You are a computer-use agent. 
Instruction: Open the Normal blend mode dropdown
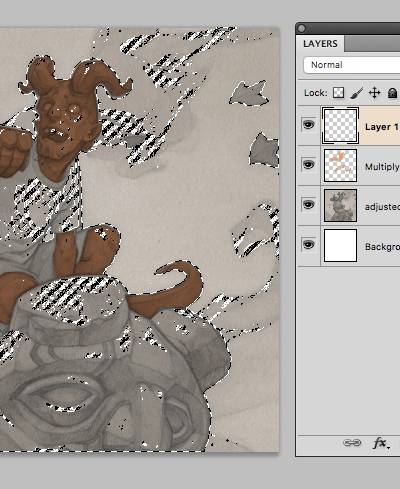click(x=352, y=65)
